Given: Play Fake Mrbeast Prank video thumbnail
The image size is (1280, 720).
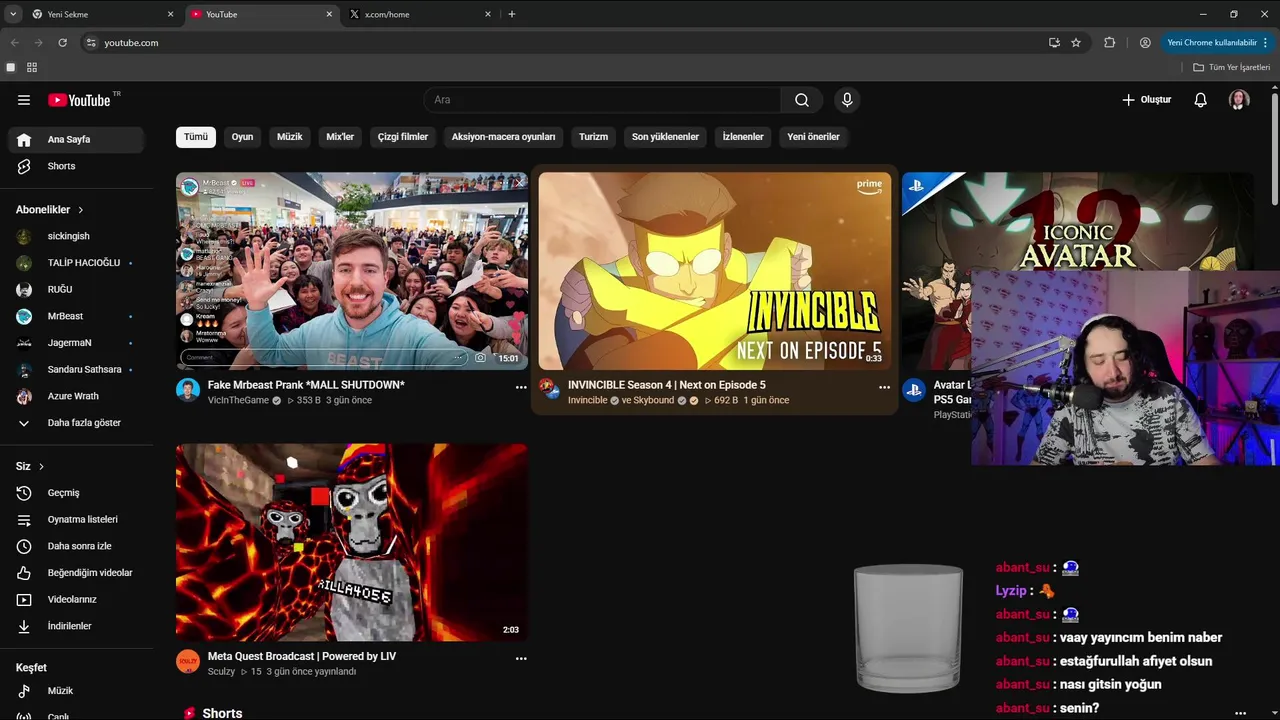Looking at the screenshot, I should tap(352, 271).
